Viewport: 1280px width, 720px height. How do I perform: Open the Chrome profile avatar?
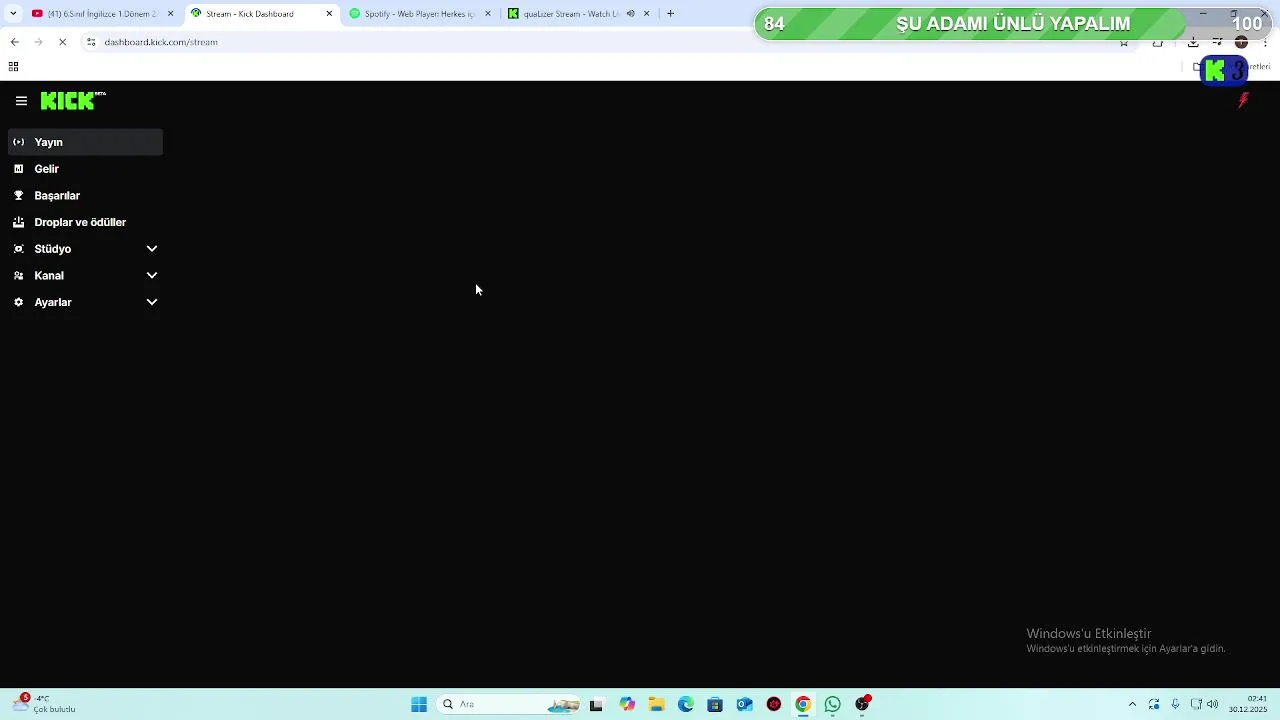(x=1242, y=42)
